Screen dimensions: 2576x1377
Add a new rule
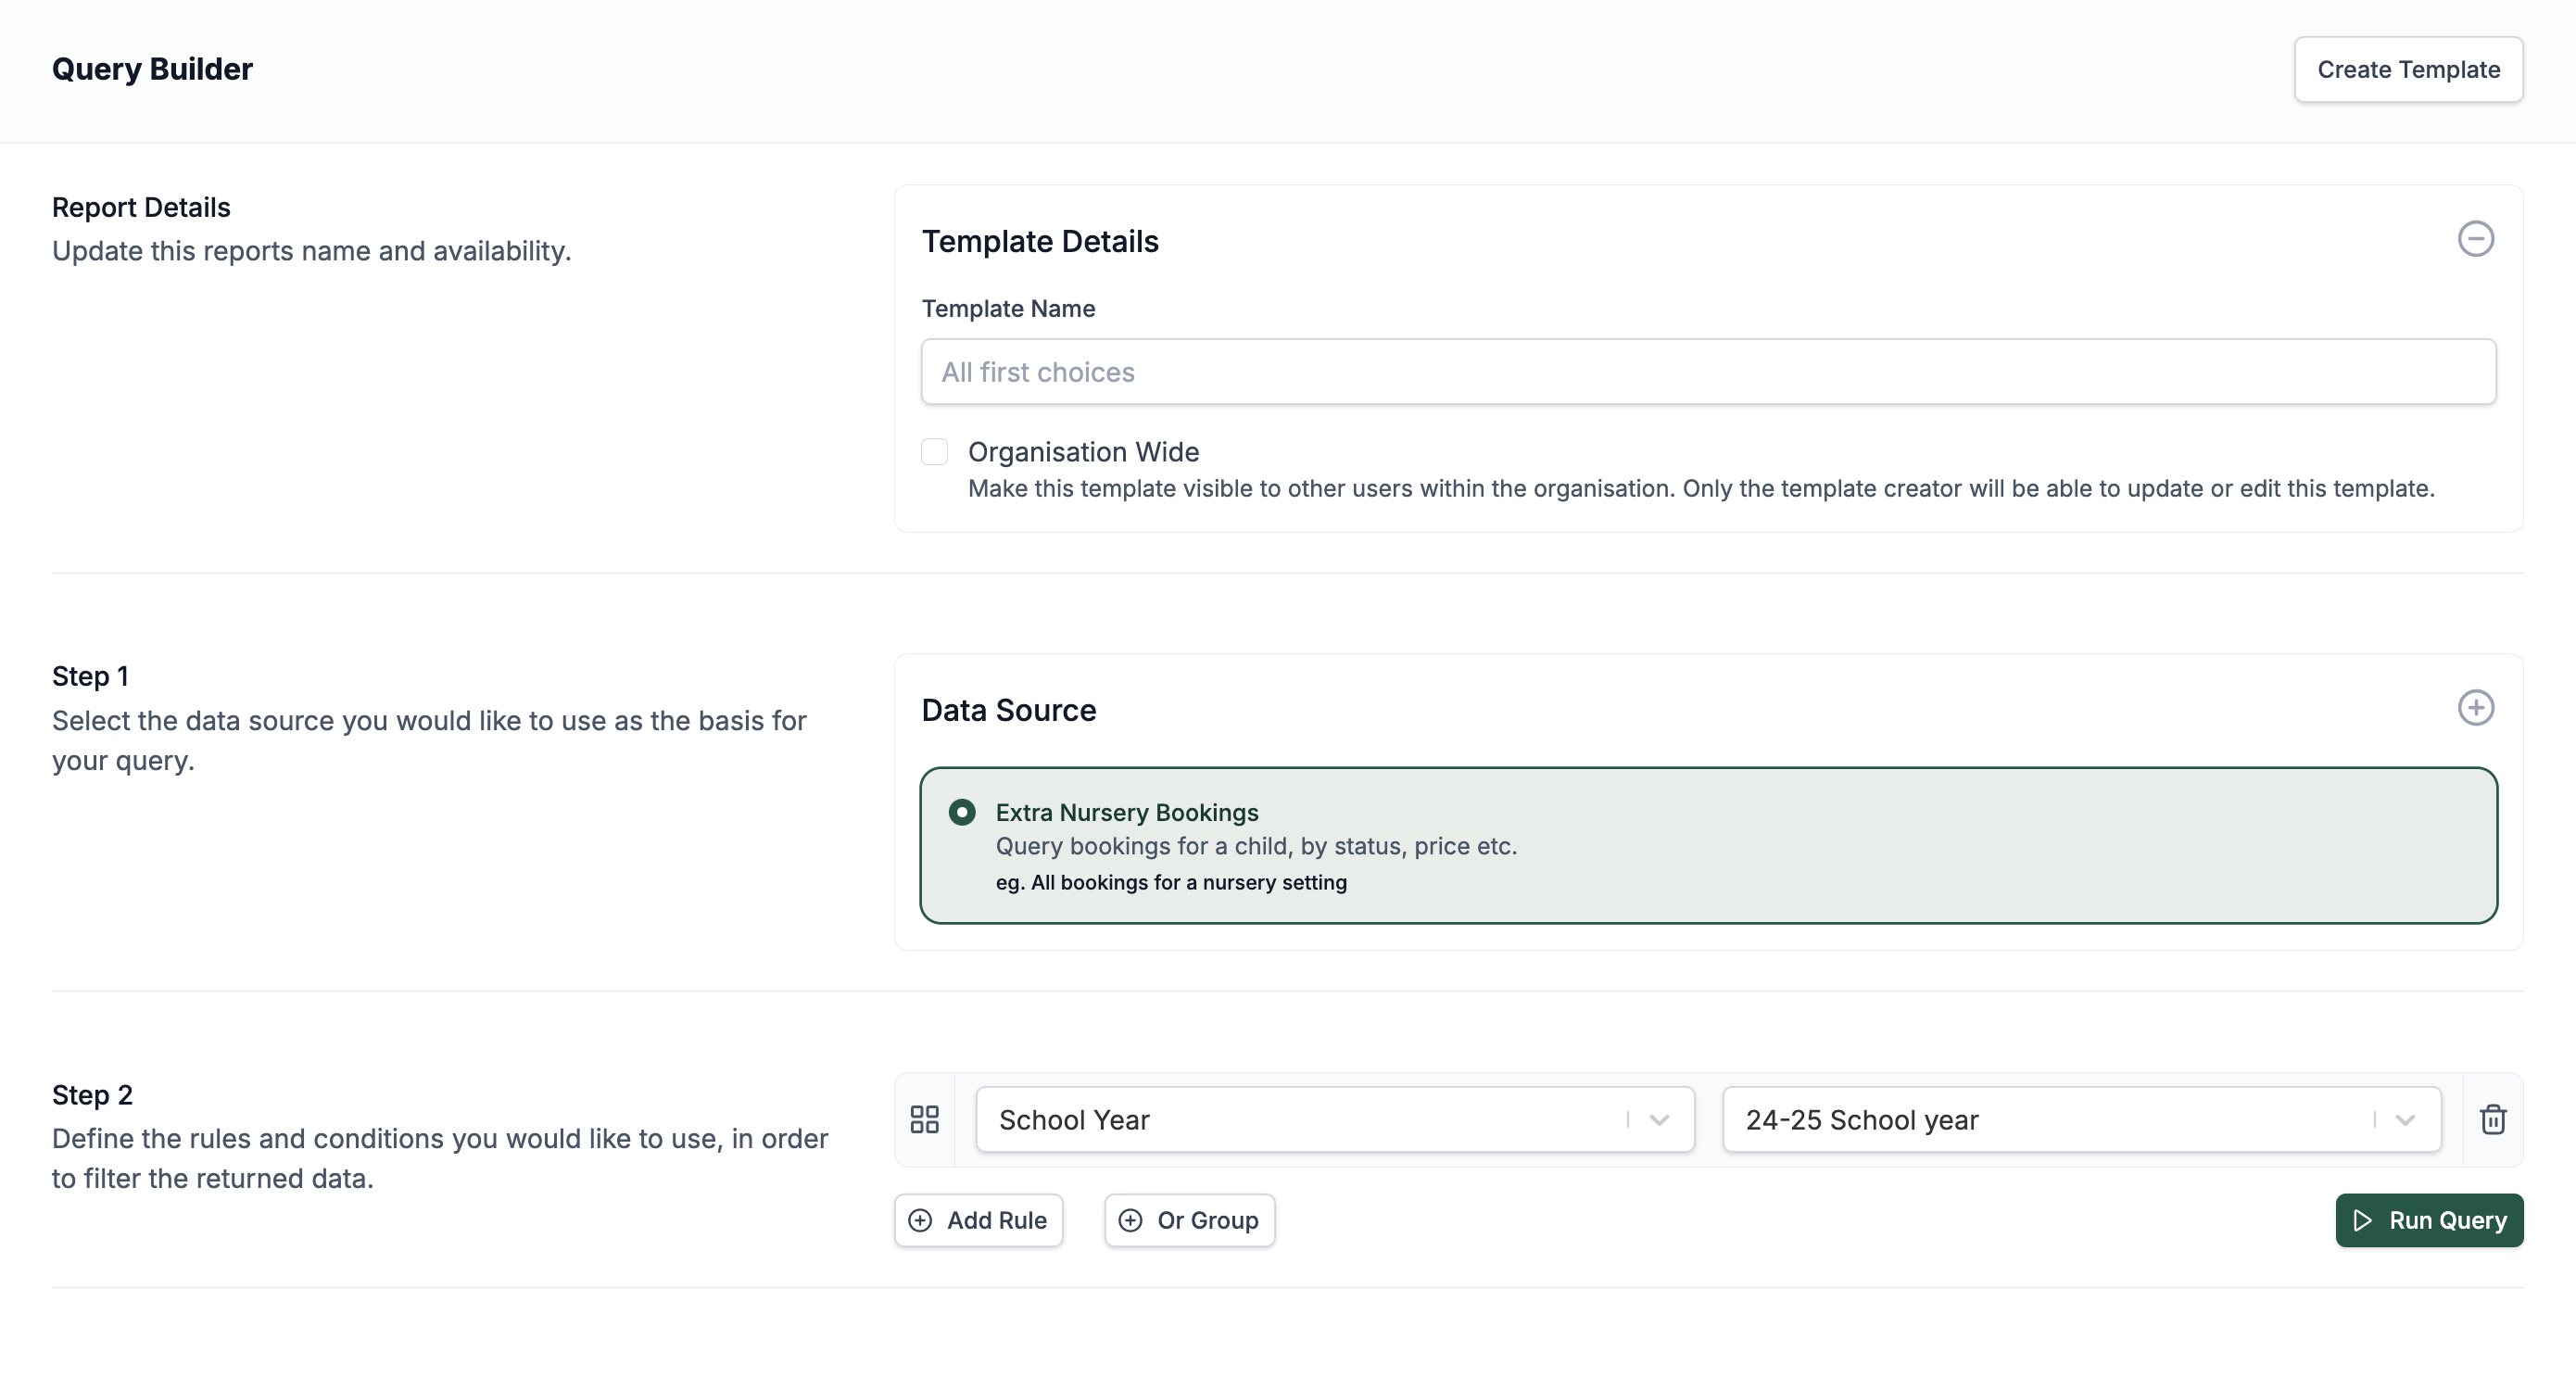click(x=978, y=1221)
